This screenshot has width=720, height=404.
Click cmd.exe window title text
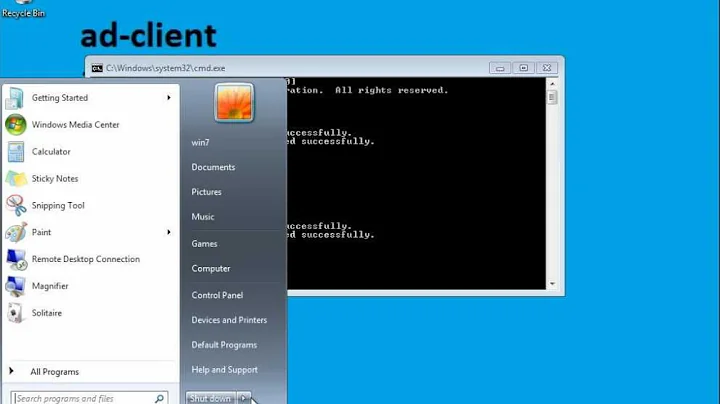(x=165, y=68)
